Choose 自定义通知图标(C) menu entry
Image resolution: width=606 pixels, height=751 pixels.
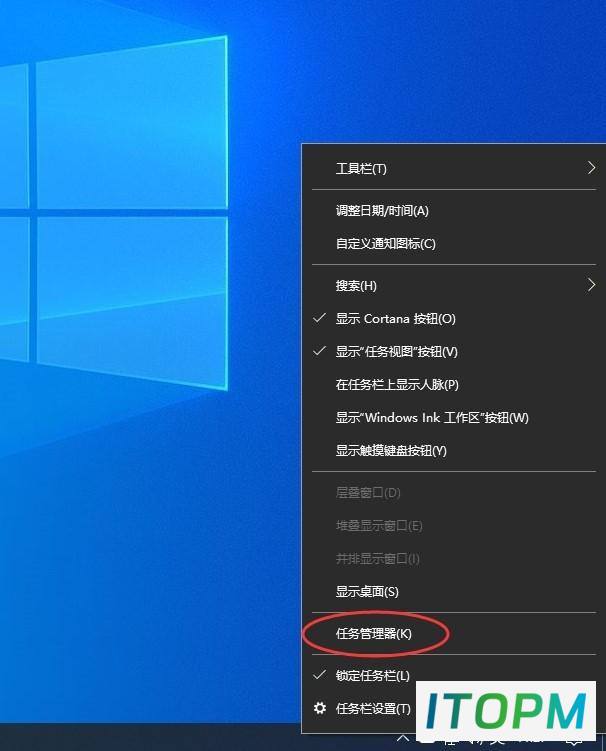pyautogui.click(x=454, y=243)
